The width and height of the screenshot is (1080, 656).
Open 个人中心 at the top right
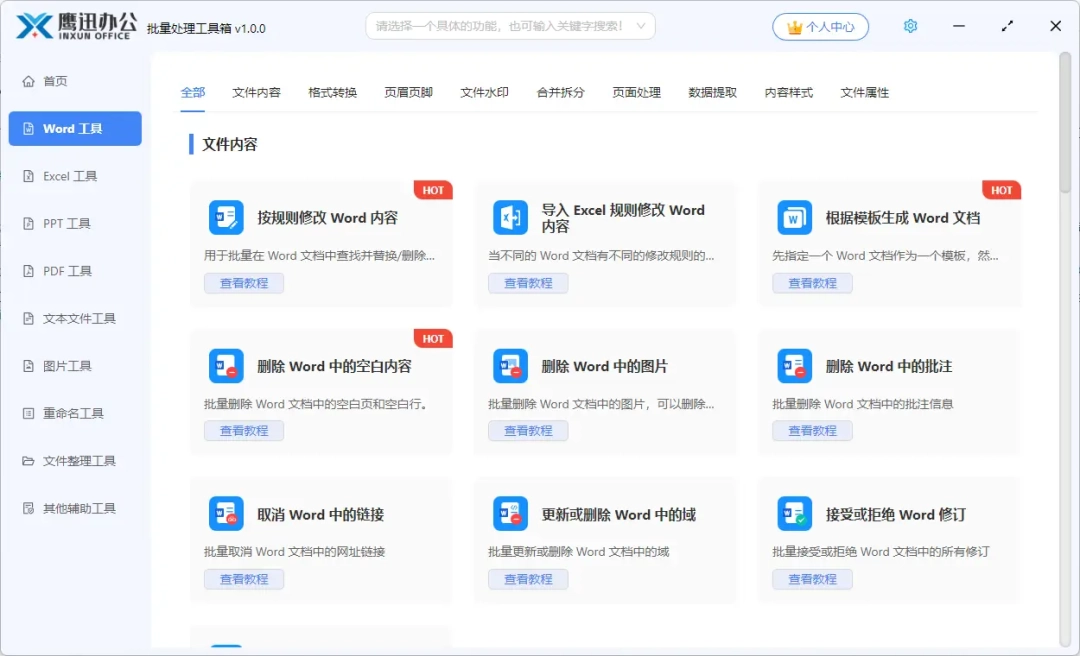(820, 26)
